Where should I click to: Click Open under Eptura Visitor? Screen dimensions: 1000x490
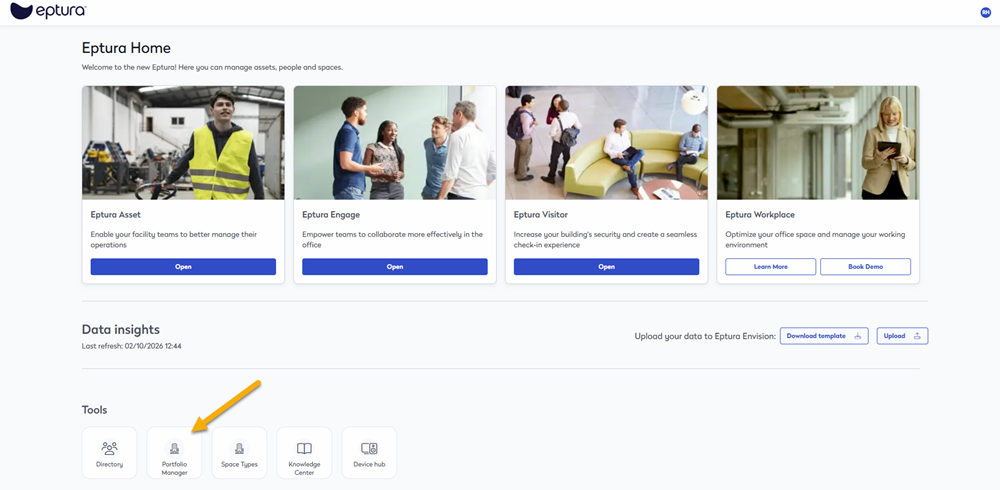point(606,267)
